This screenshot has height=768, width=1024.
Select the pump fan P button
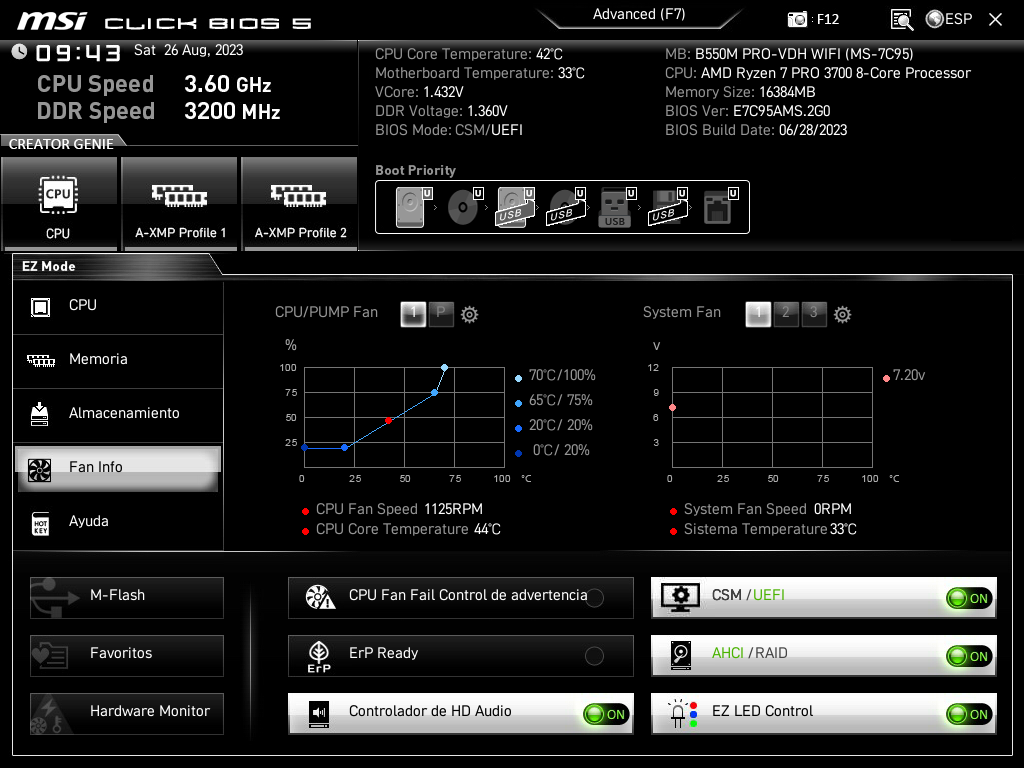441,314
